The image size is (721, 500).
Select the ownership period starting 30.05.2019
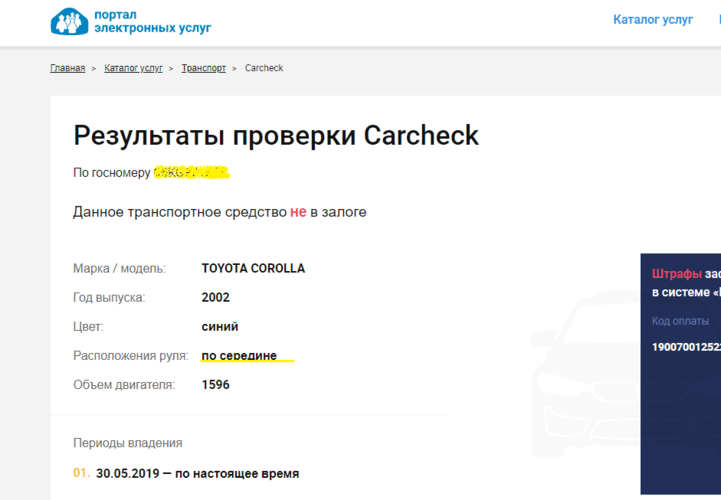[x=197, y=474]
